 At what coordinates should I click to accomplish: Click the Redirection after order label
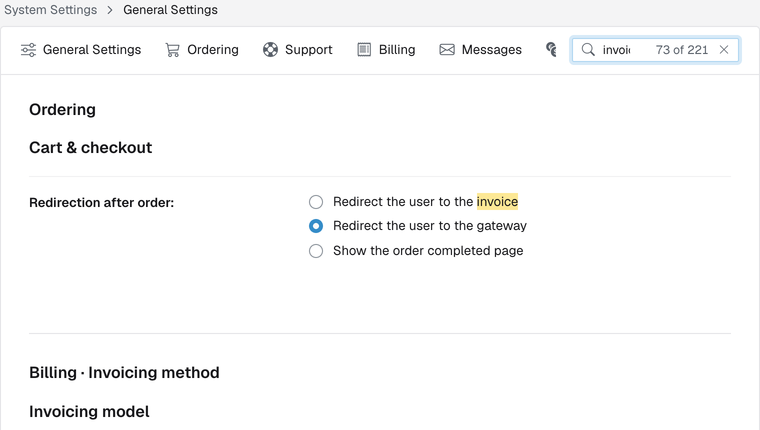101,202
